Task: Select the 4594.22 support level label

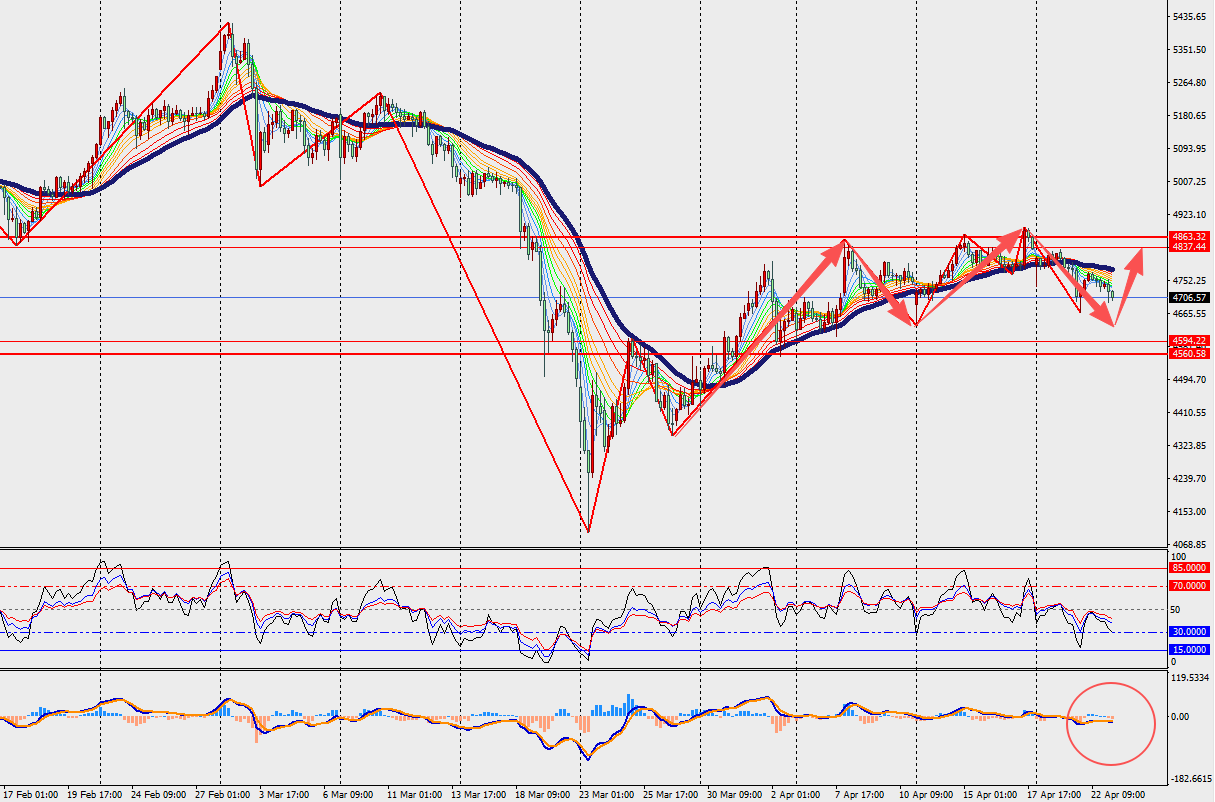Action: tap(1188, 341)
